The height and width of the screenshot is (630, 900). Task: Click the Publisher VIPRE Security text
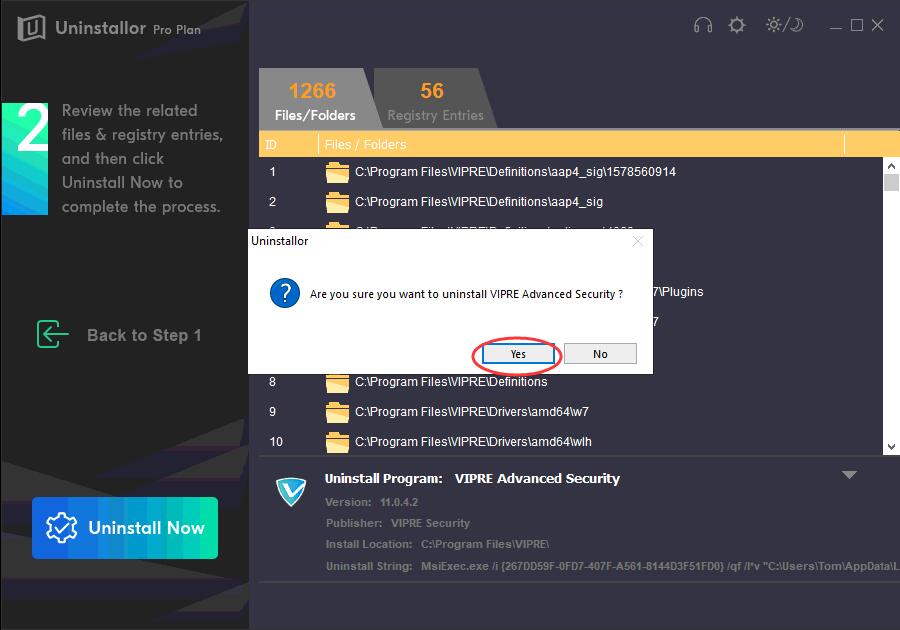[x=398, y=523]
